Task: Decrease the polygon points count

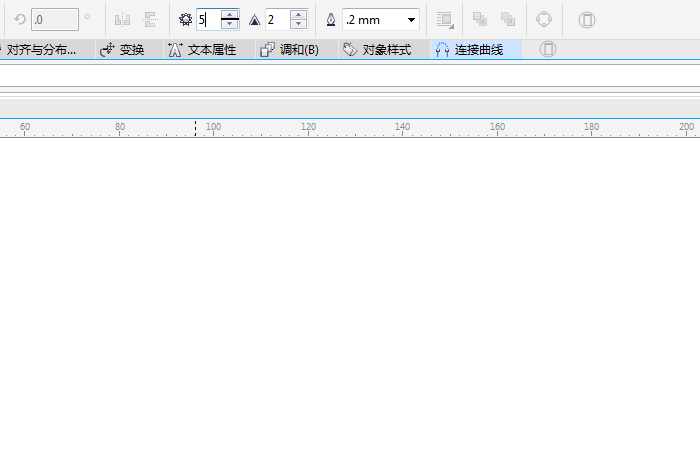Action: [x=230, y=24]
